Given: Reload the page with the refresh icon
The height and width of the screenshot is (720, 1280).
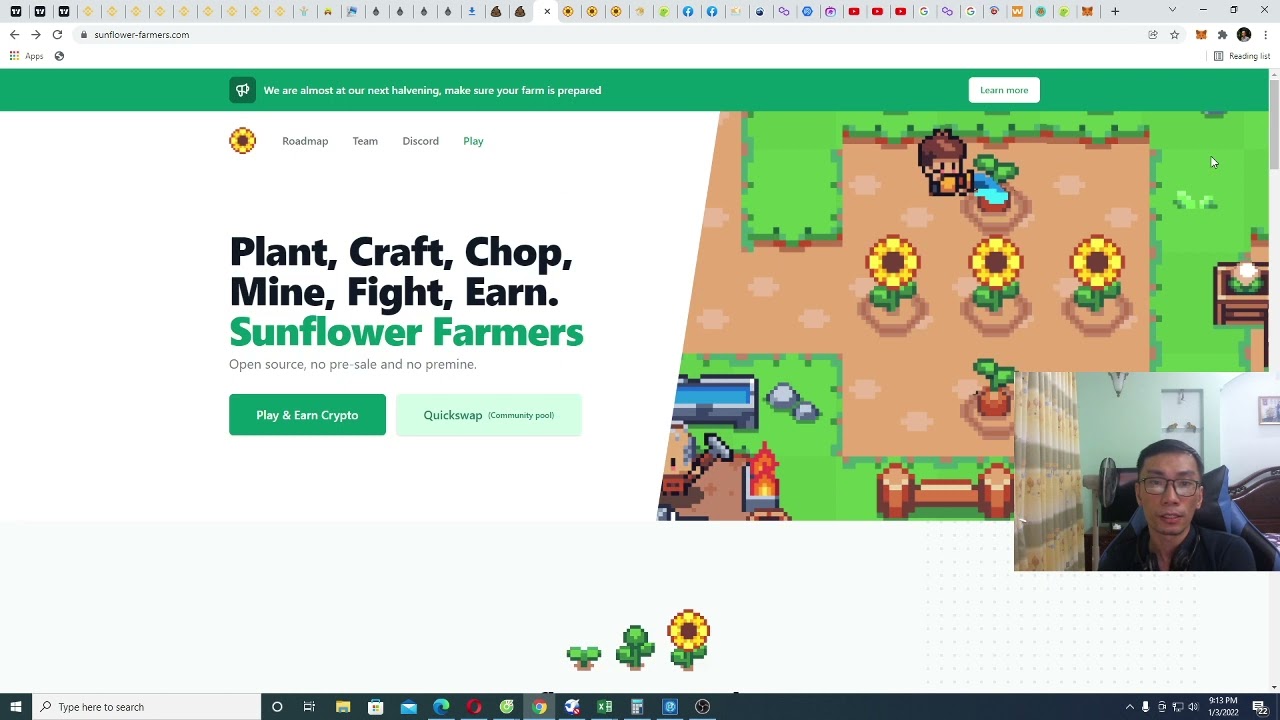Looking at the screenshot, I should 57,35.
